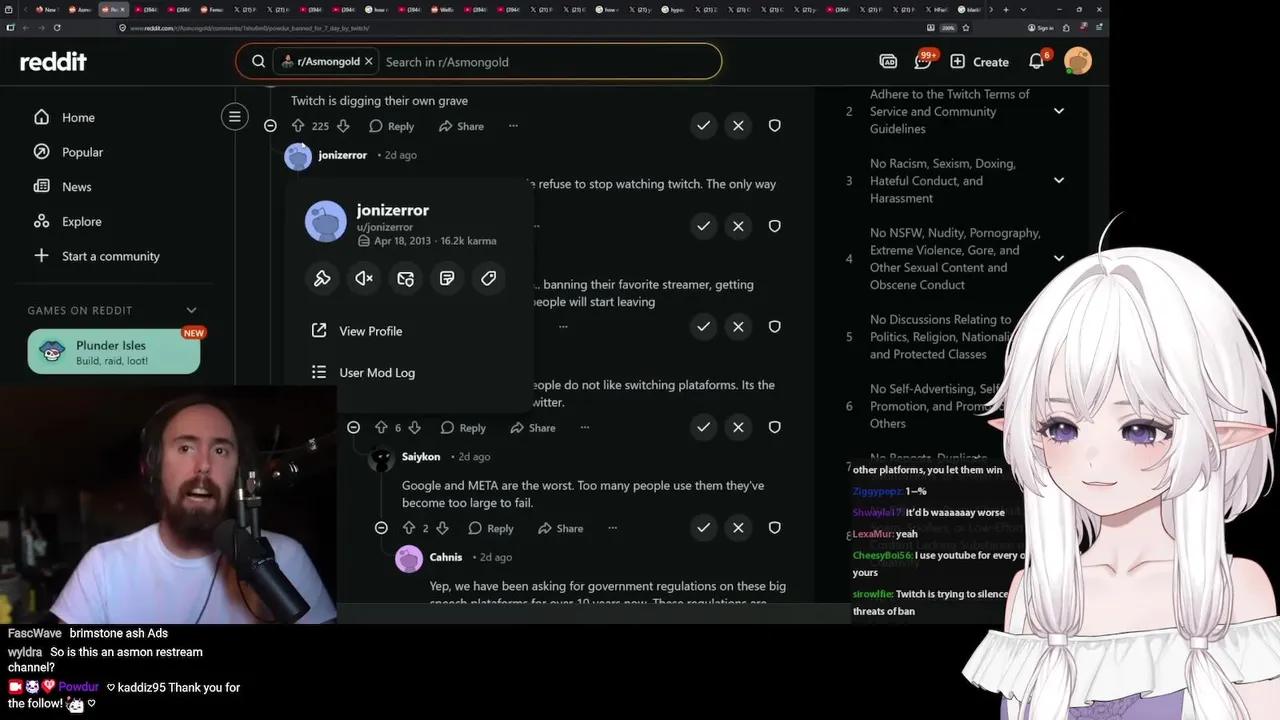1280x720 pixels.
Task: Add a mod note via note icon
Action: pos(447,278)
